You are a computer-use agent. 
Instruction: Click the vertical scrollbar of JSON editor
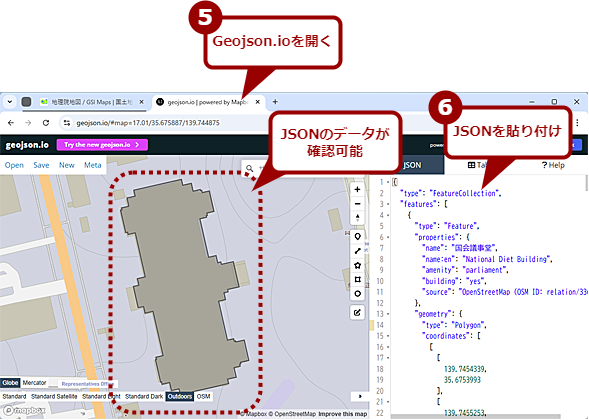point(586,183)
